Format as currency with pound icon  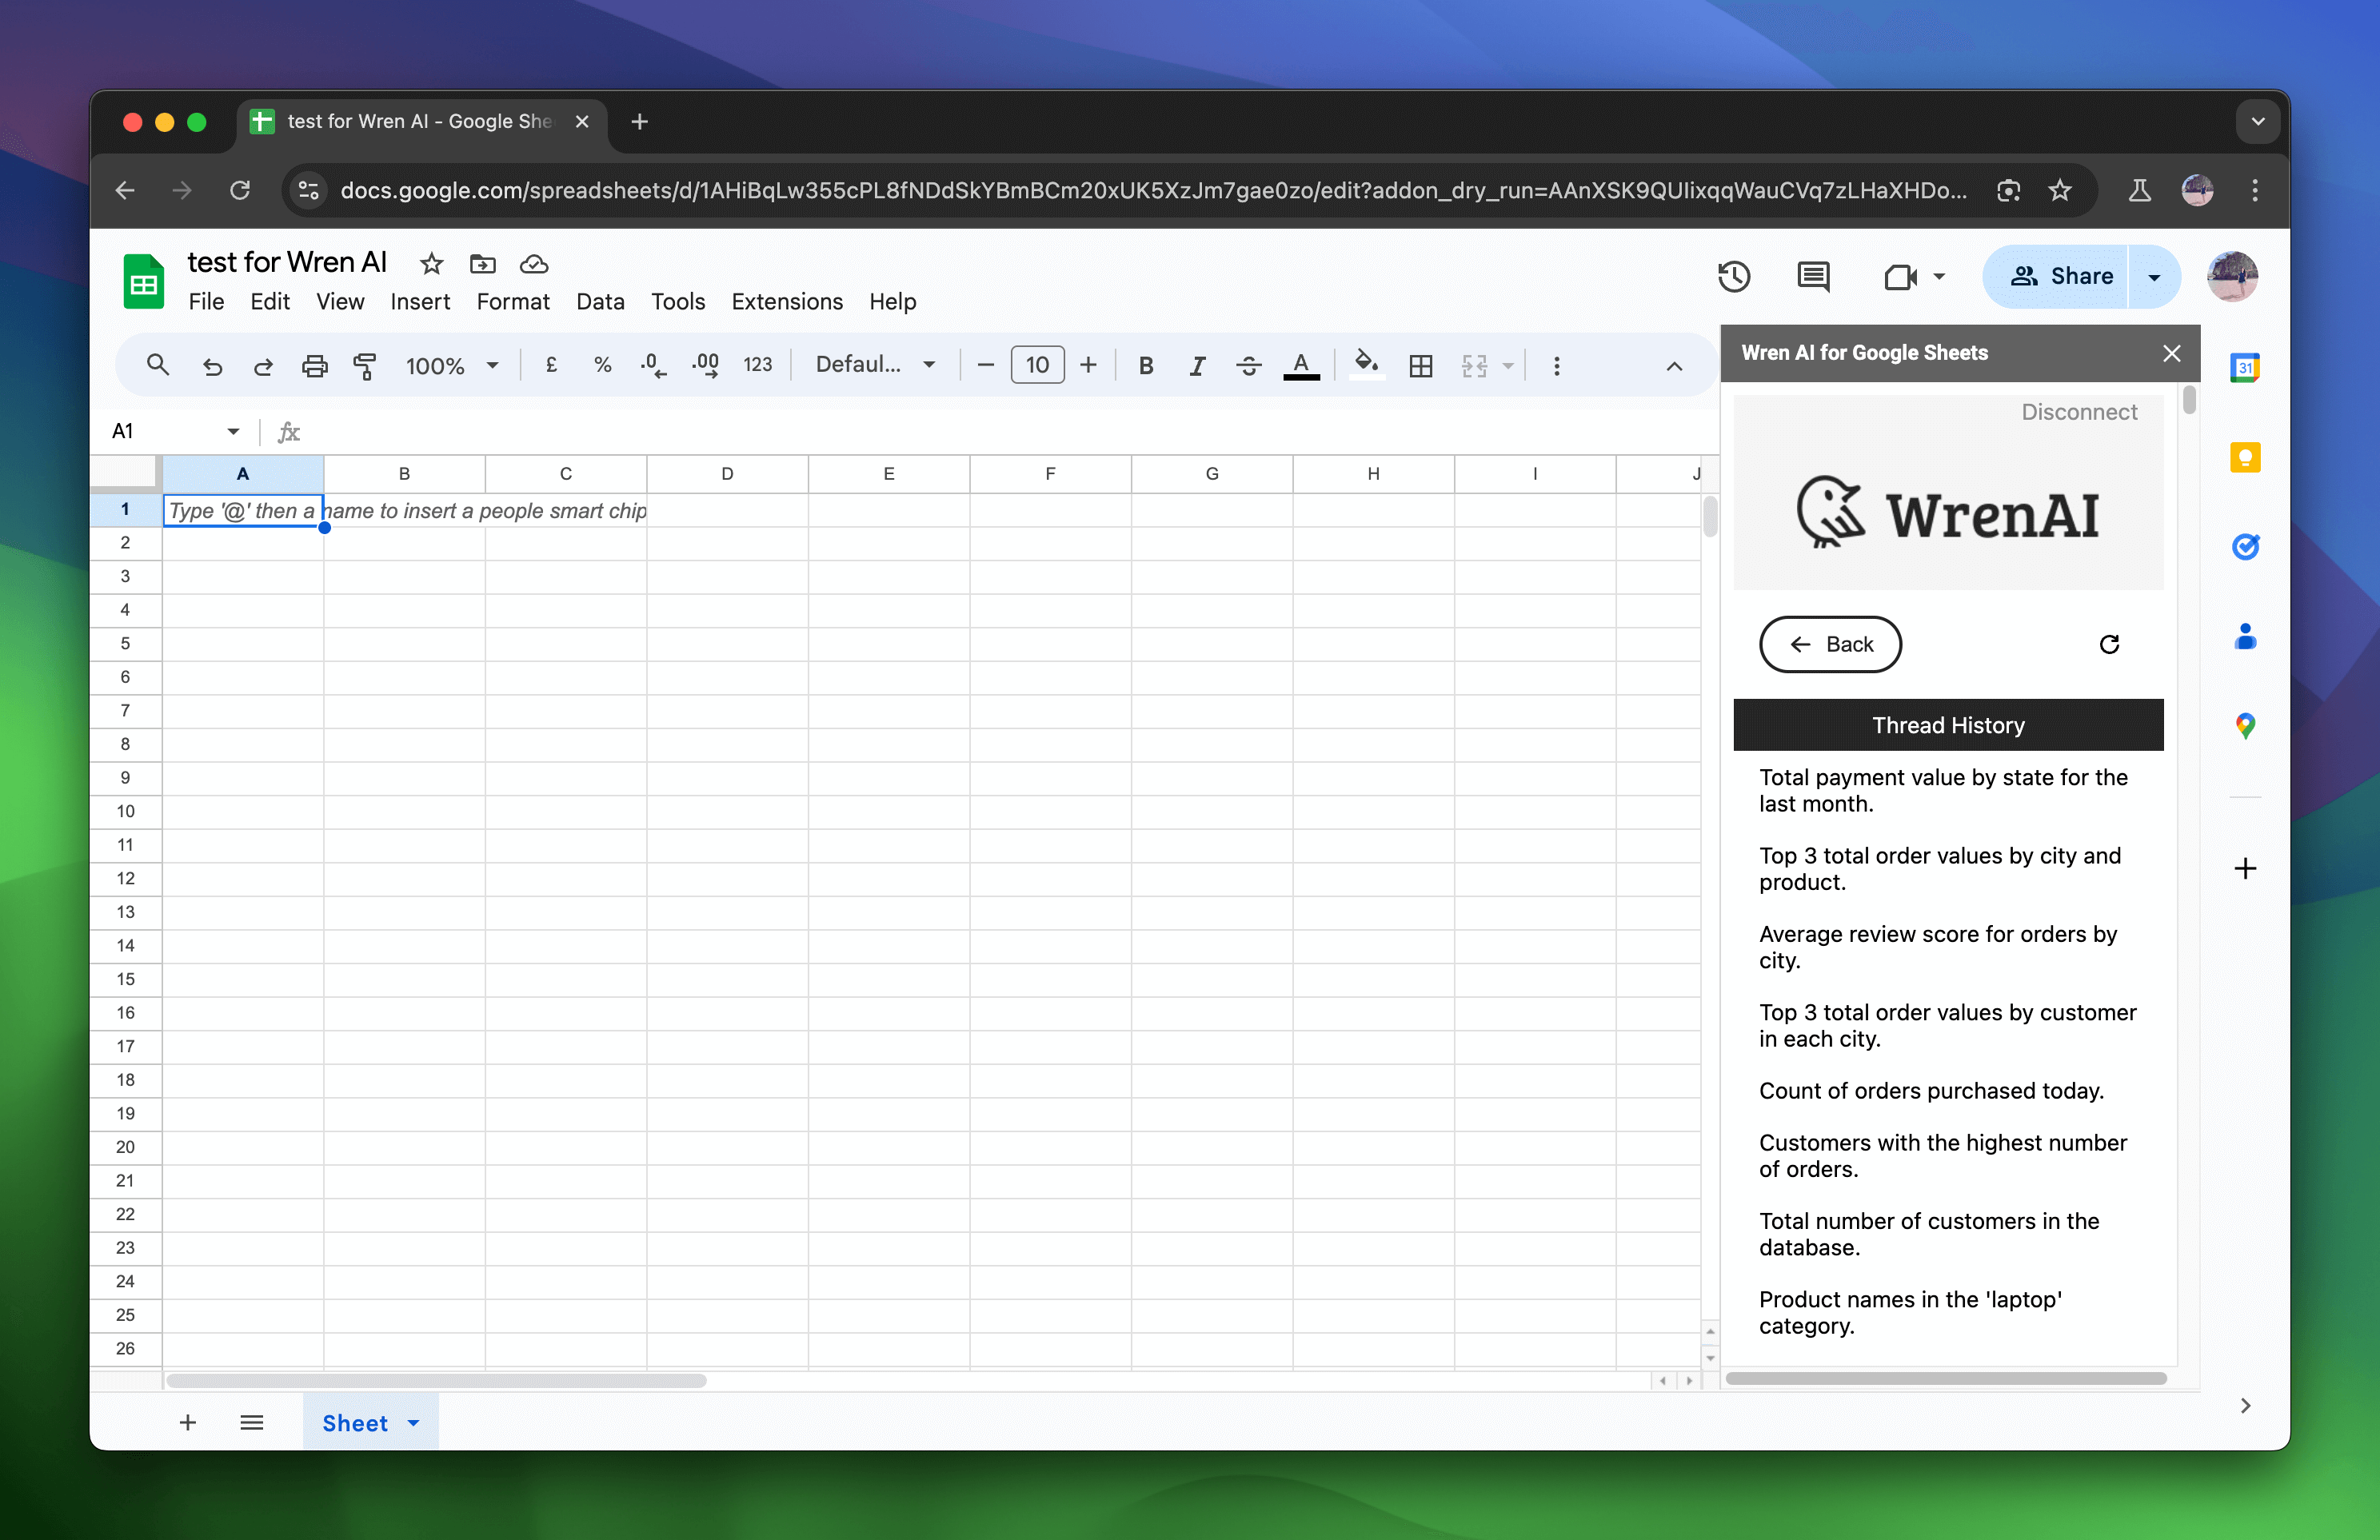click(x=551, y=365)
